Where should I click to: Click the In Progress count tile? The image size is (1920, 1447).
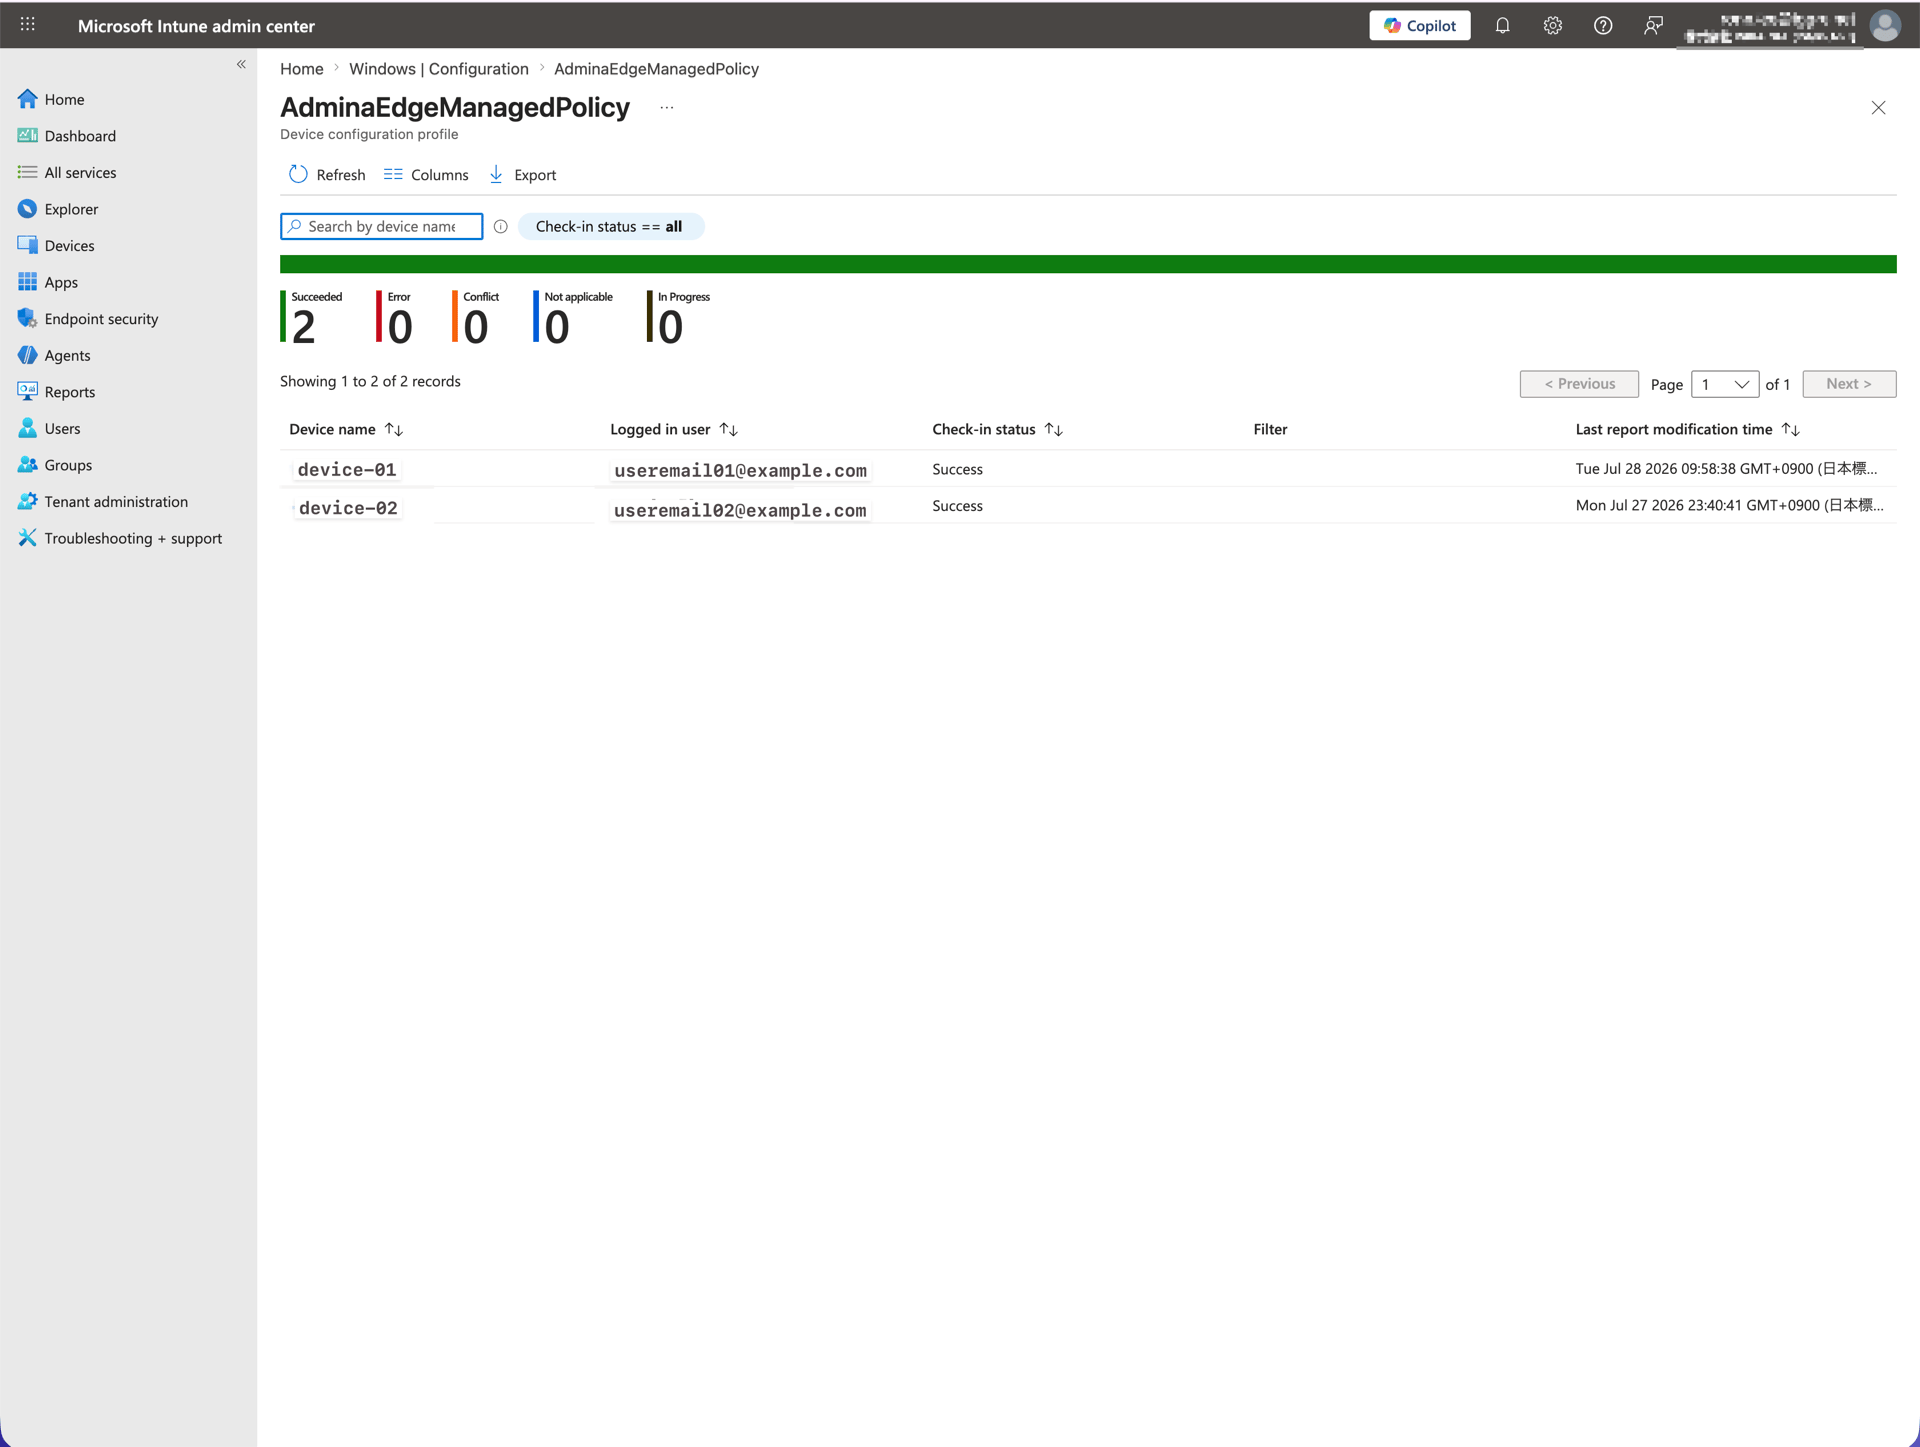(679, 317)
